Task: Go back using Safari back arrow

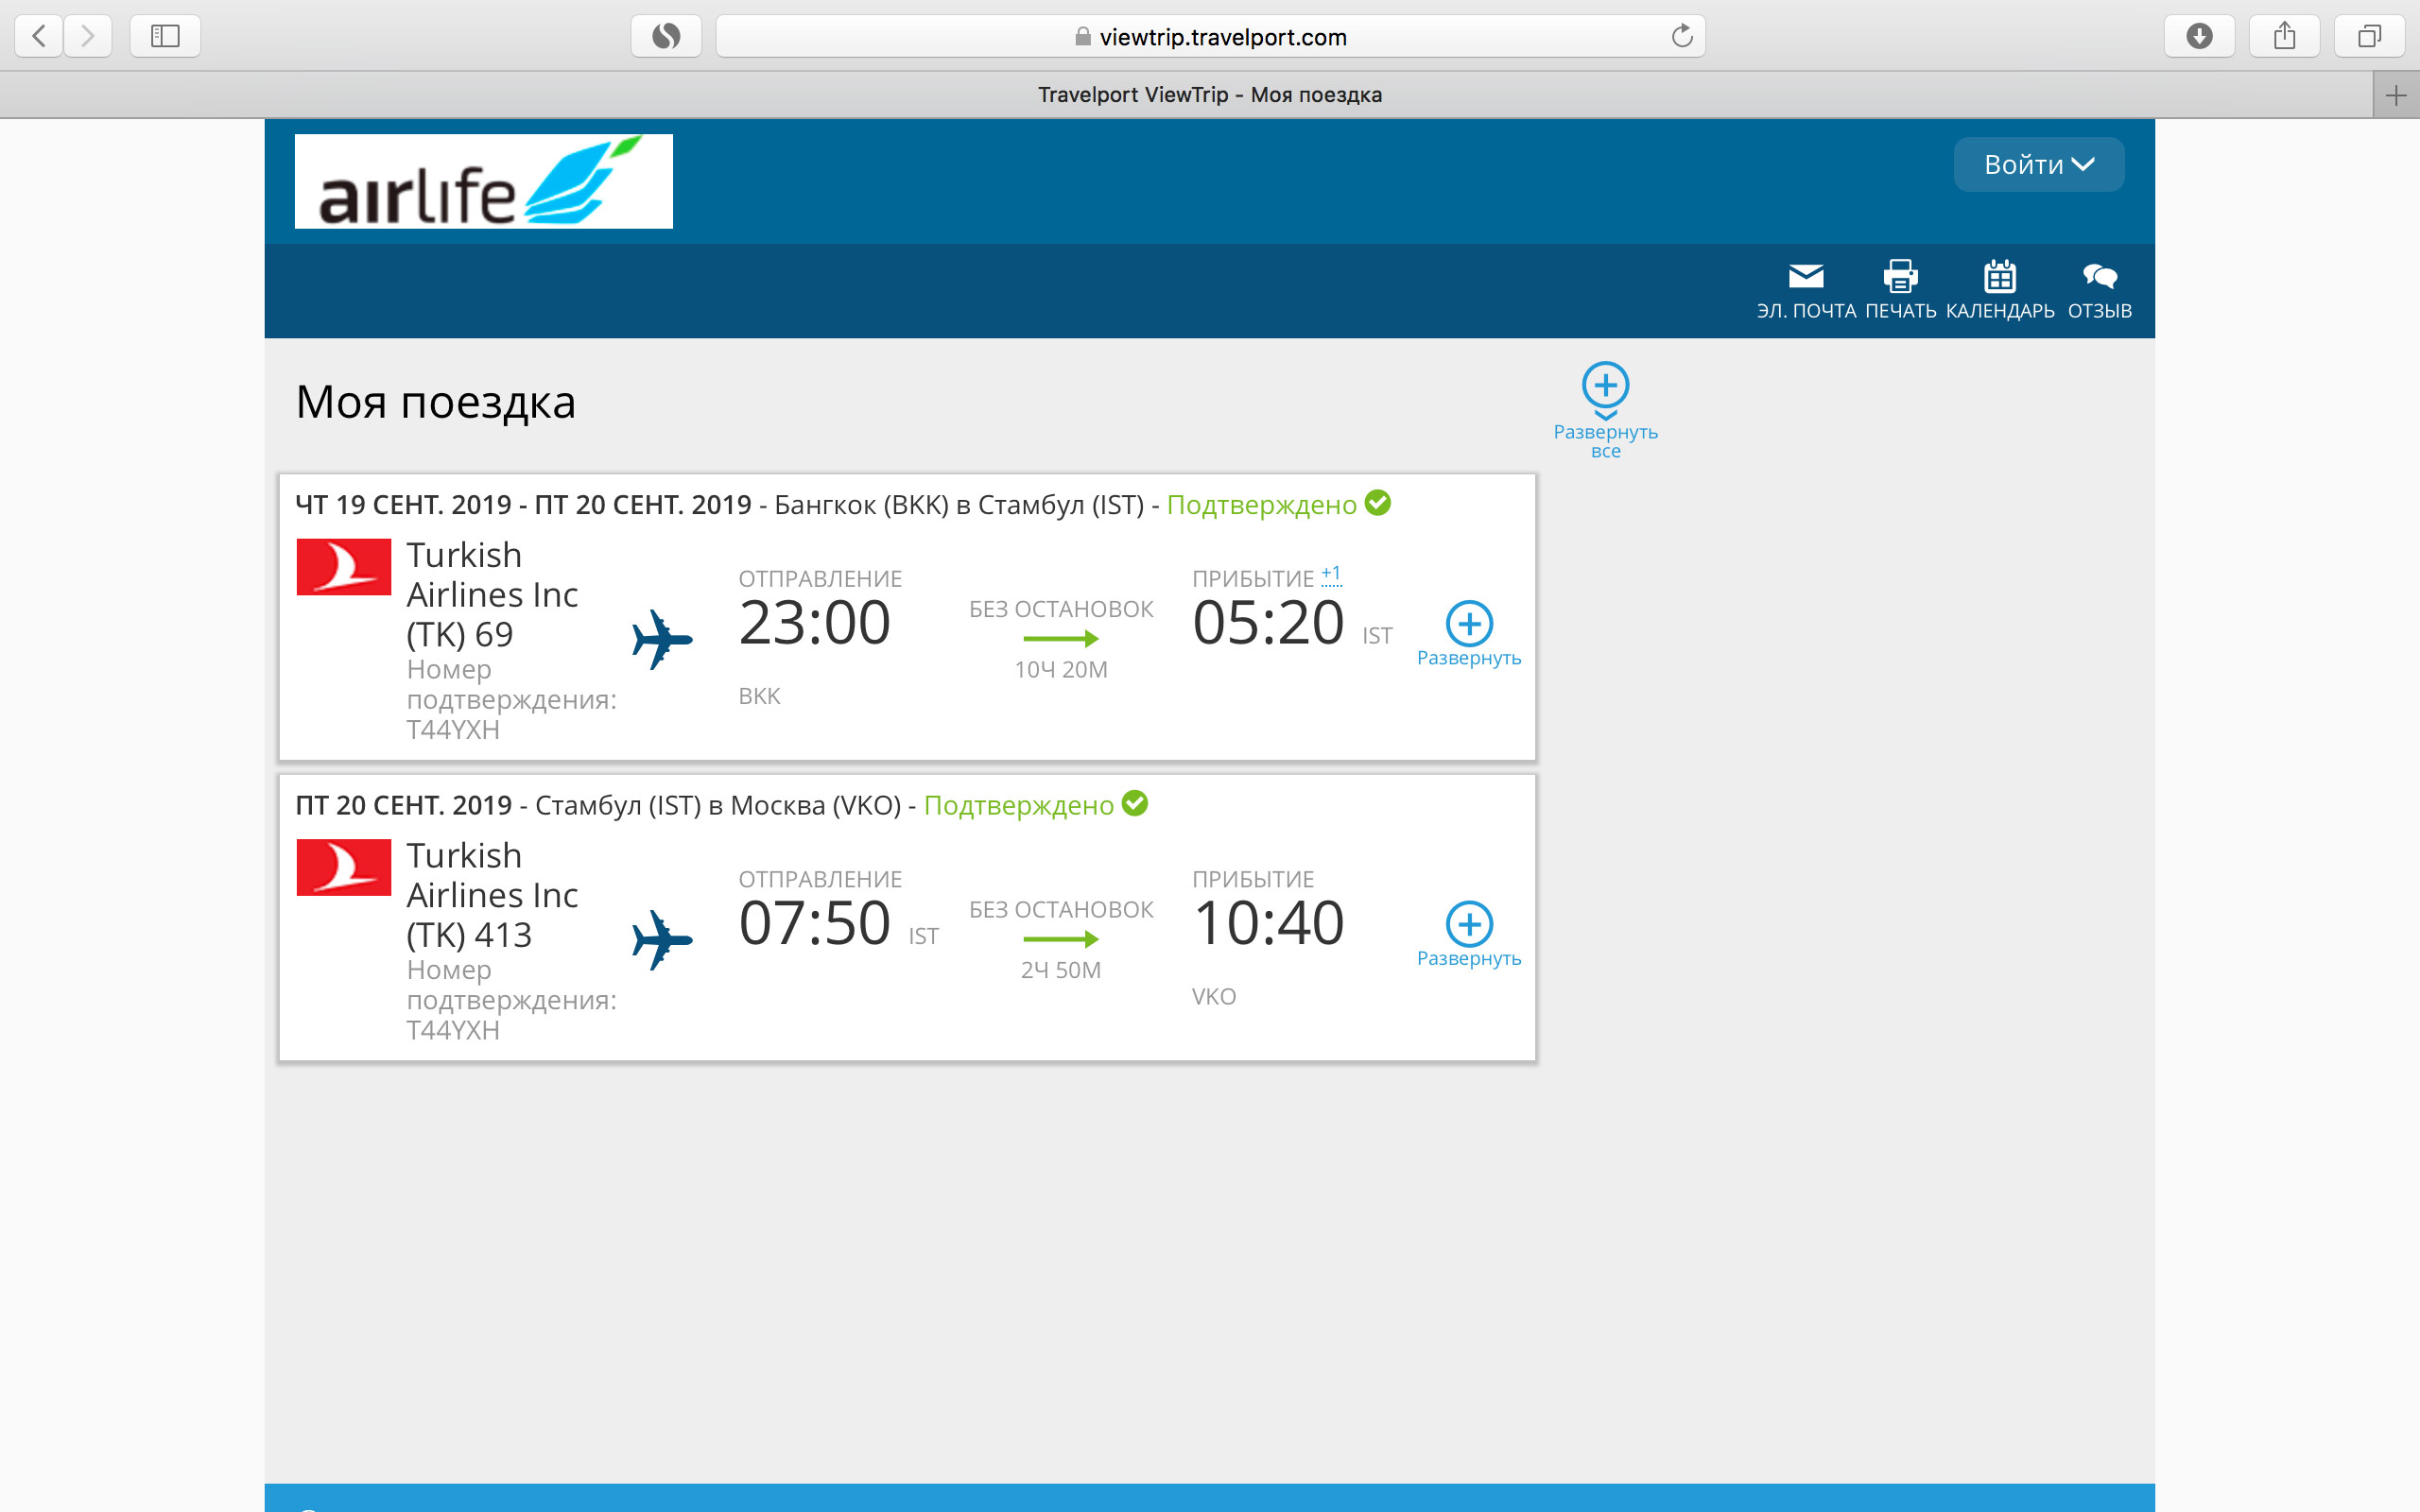Action: (x=39, y=37)
